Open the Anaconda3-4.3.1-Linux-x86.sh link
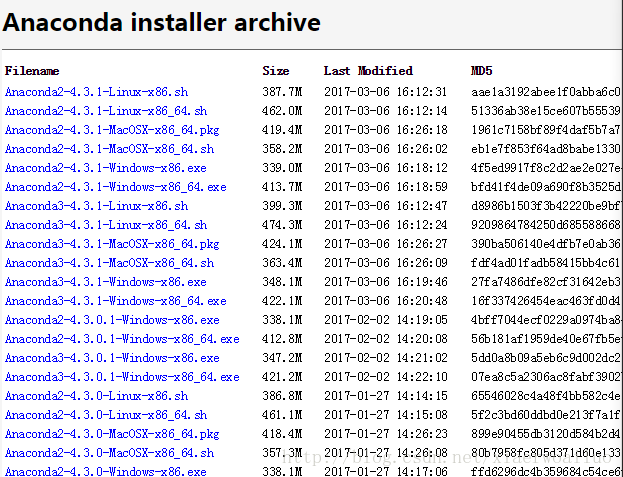The height and width of the screenshot is (477, 623). (97, 206)
